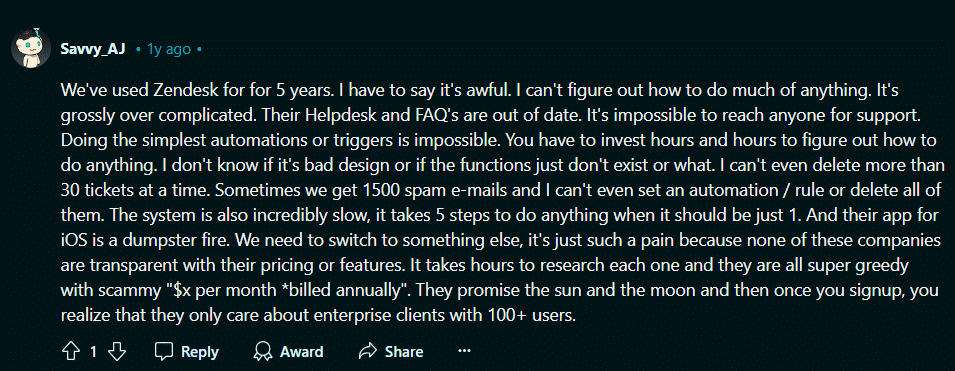
Task: Click the Award text label
Action: 301,352
